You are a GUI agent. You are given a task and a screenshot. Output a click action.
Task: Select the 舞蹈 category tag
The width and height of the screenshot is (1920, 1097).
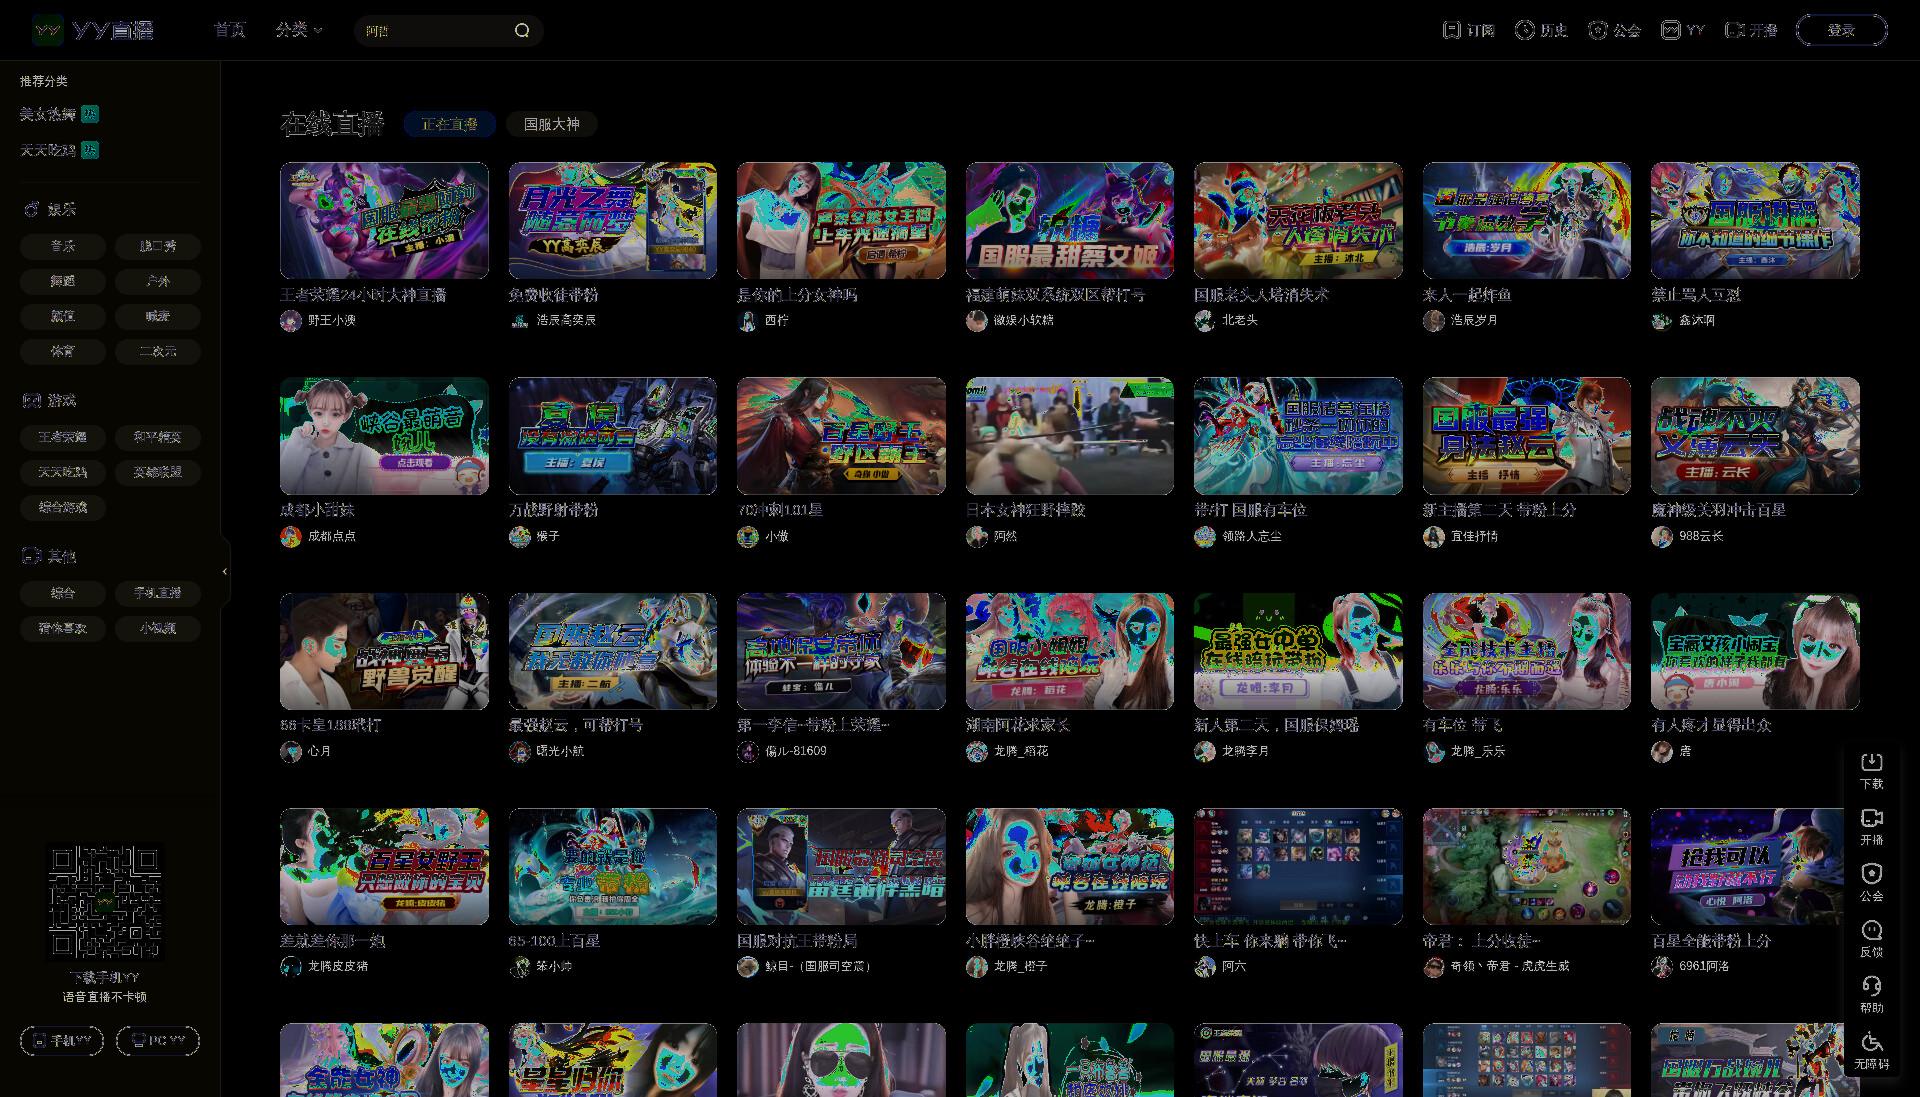[x=63, y=281]
